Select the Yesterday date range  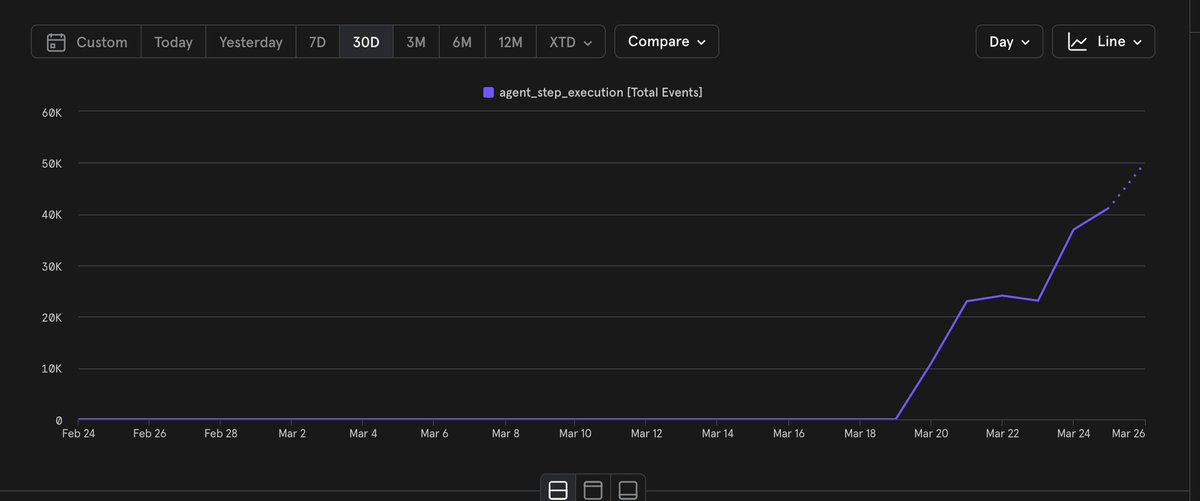251,42
